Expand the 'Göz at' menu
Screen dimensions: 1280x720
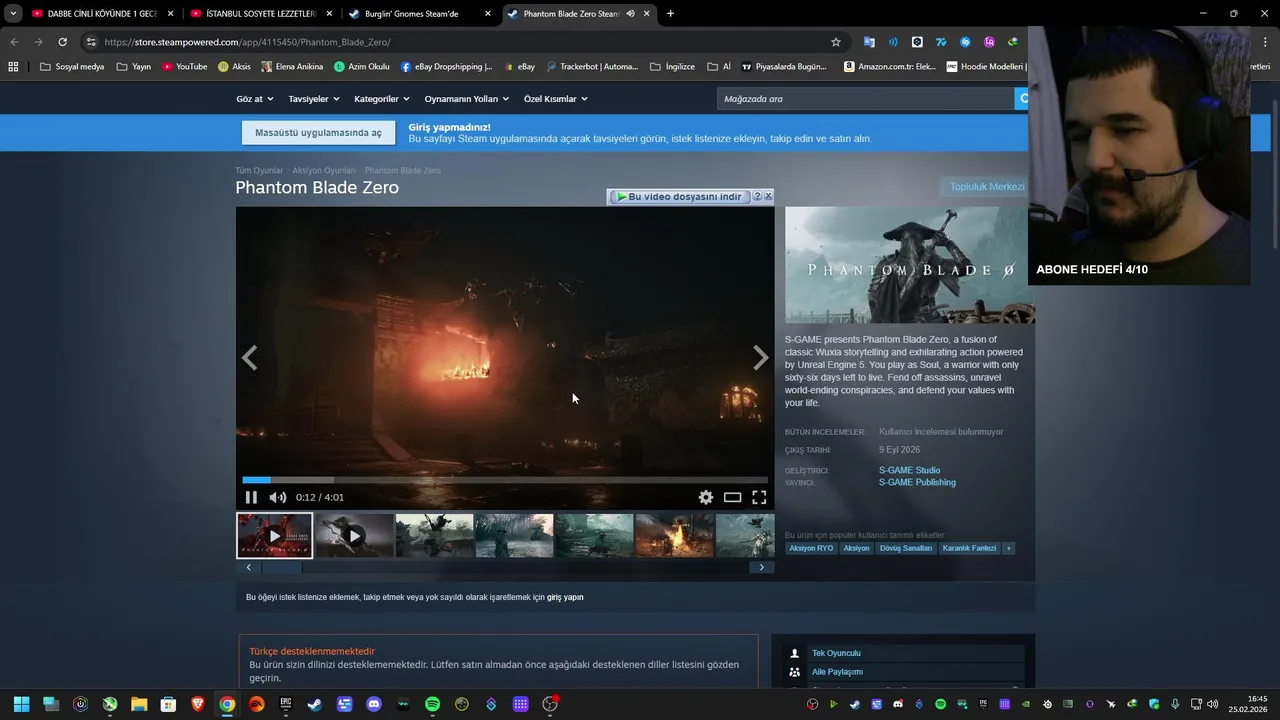tap(254, 99)
